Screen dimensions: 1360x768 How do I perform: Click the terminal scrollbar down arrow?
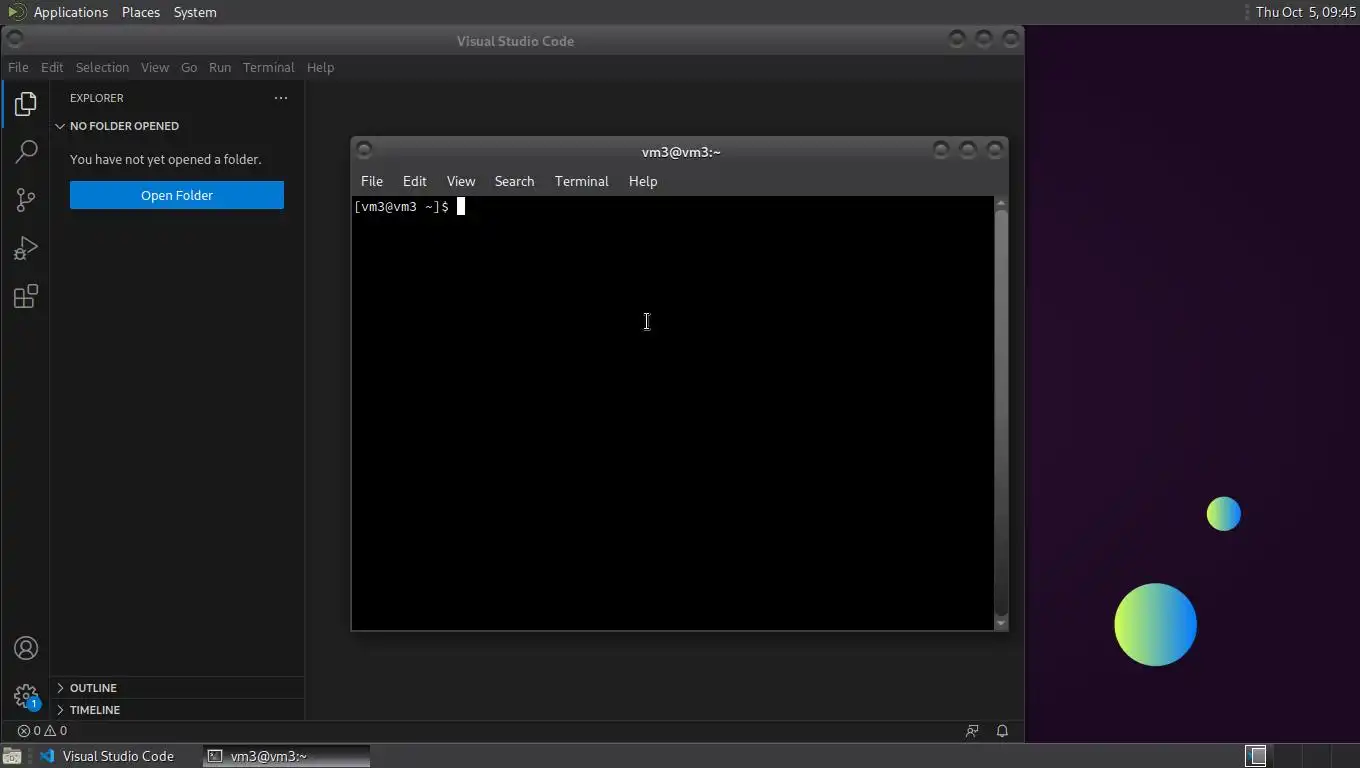pos(1001,623)
